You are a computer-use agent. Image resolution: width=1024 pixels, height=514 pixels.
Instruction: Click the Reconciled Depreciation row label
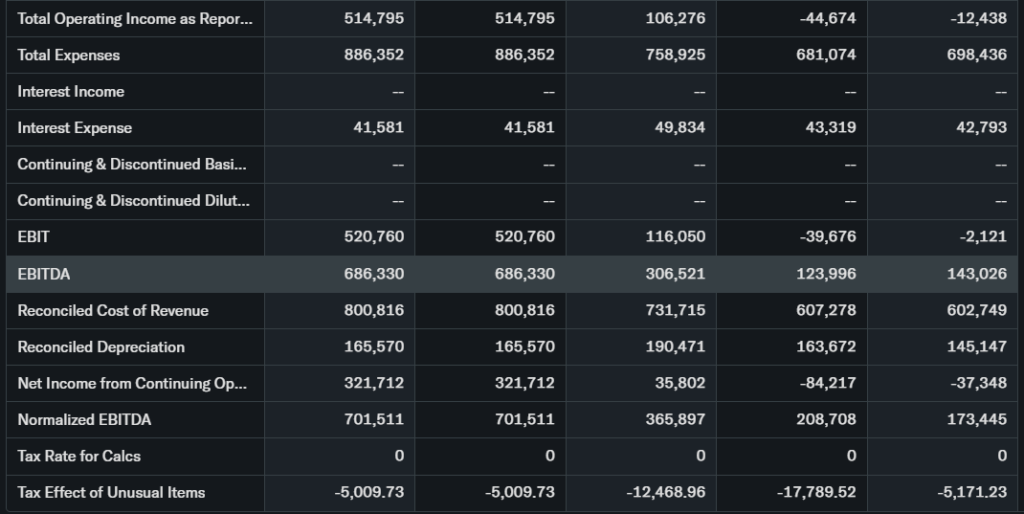pos(101,347)
